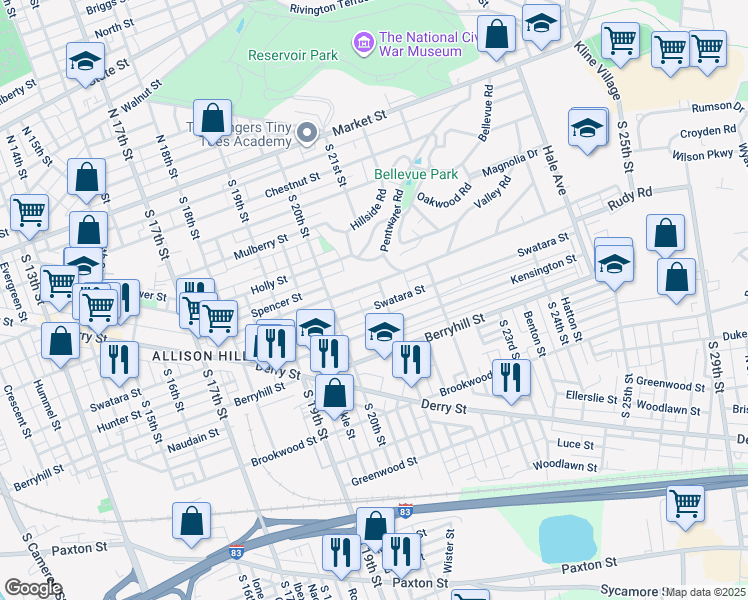Click the Luce St label
The height and width of the screenshot is (600, 748).
[x=575, y=444]
